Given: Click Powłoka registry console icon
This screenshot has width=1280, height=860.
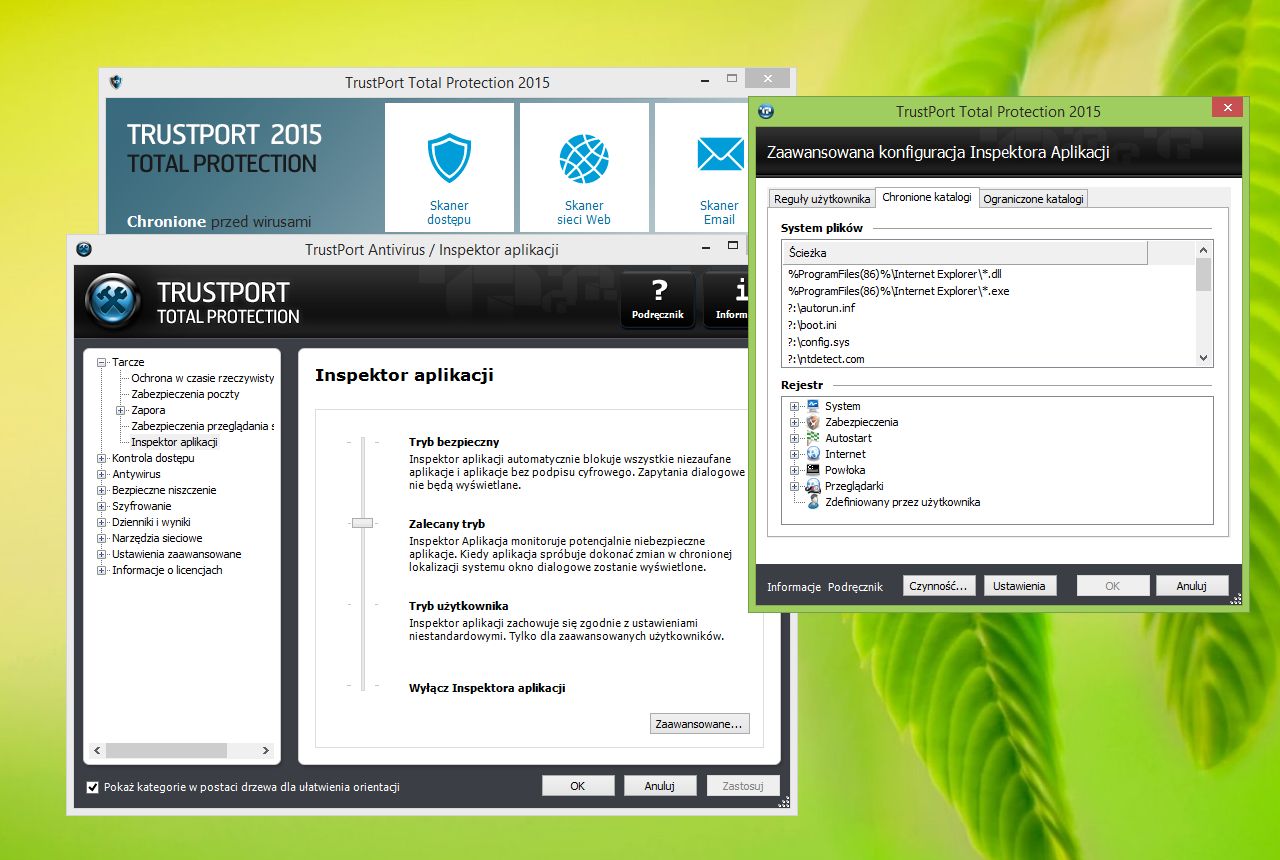Looking at the screenshot, I should point(813,470).
